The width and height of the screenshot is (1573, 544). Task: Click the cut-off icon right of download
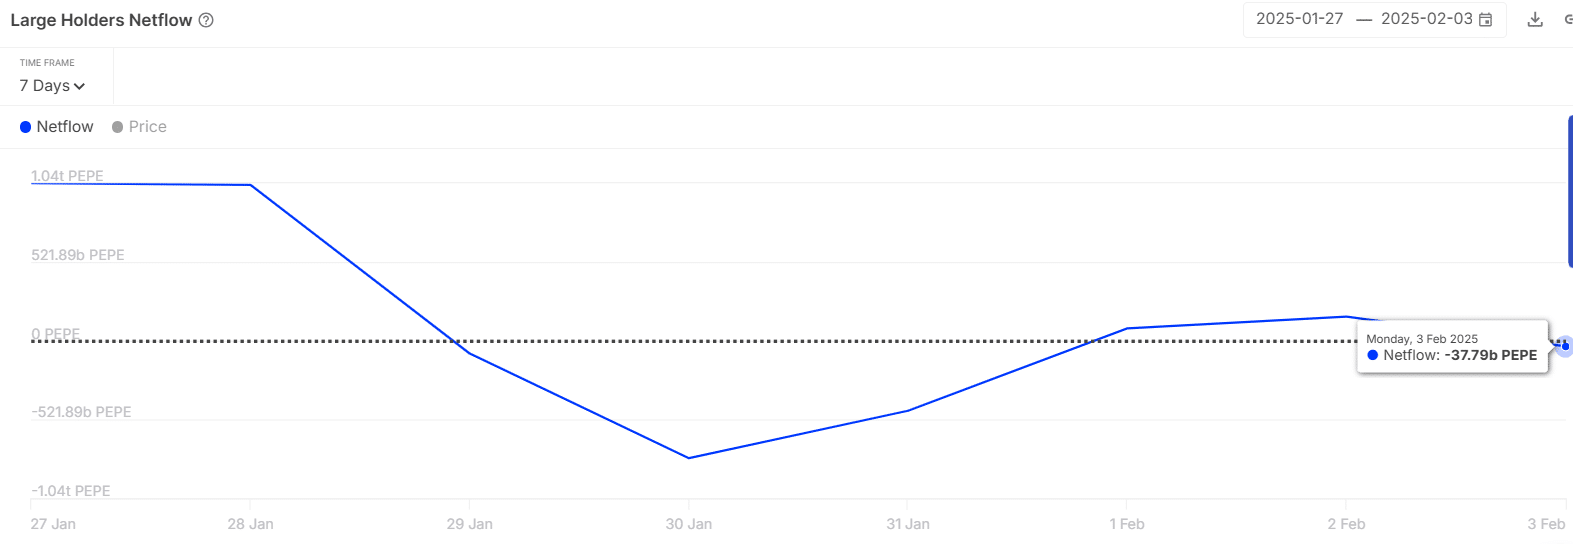click(x=1568, y=20)
